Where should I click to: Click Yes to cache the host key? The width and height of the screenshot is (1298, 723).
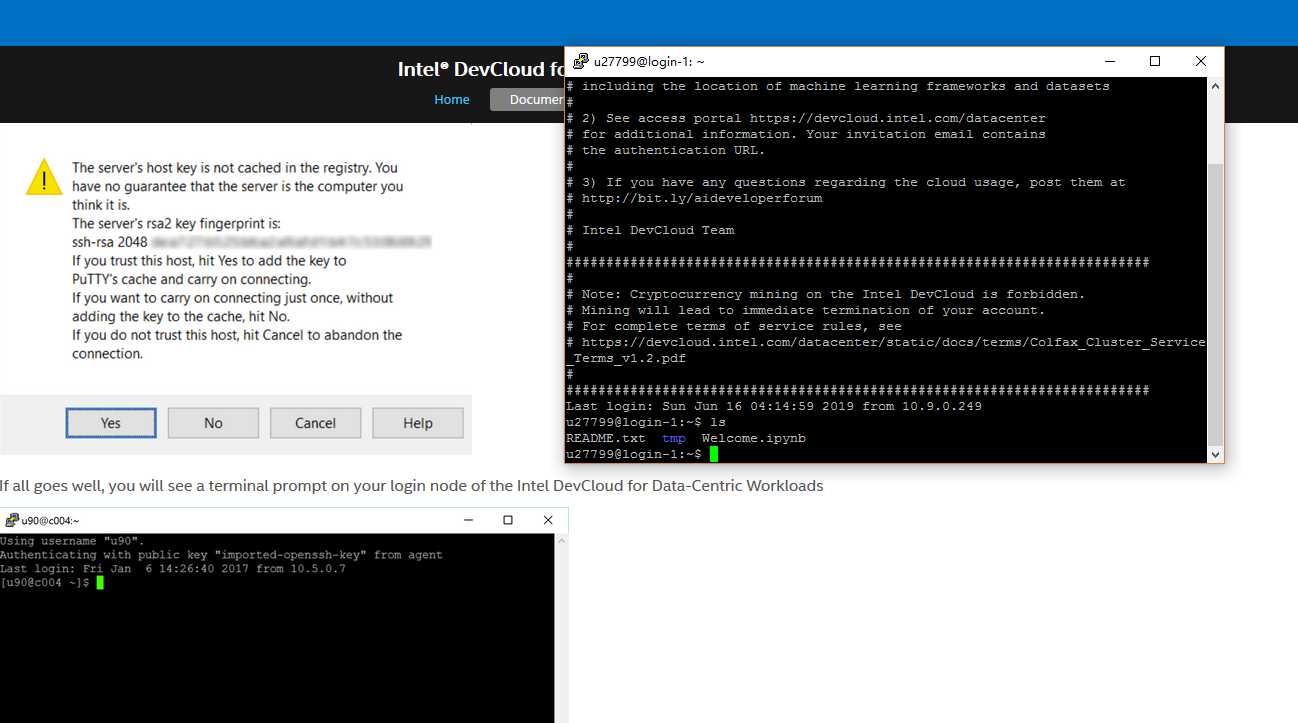[111, 423]
